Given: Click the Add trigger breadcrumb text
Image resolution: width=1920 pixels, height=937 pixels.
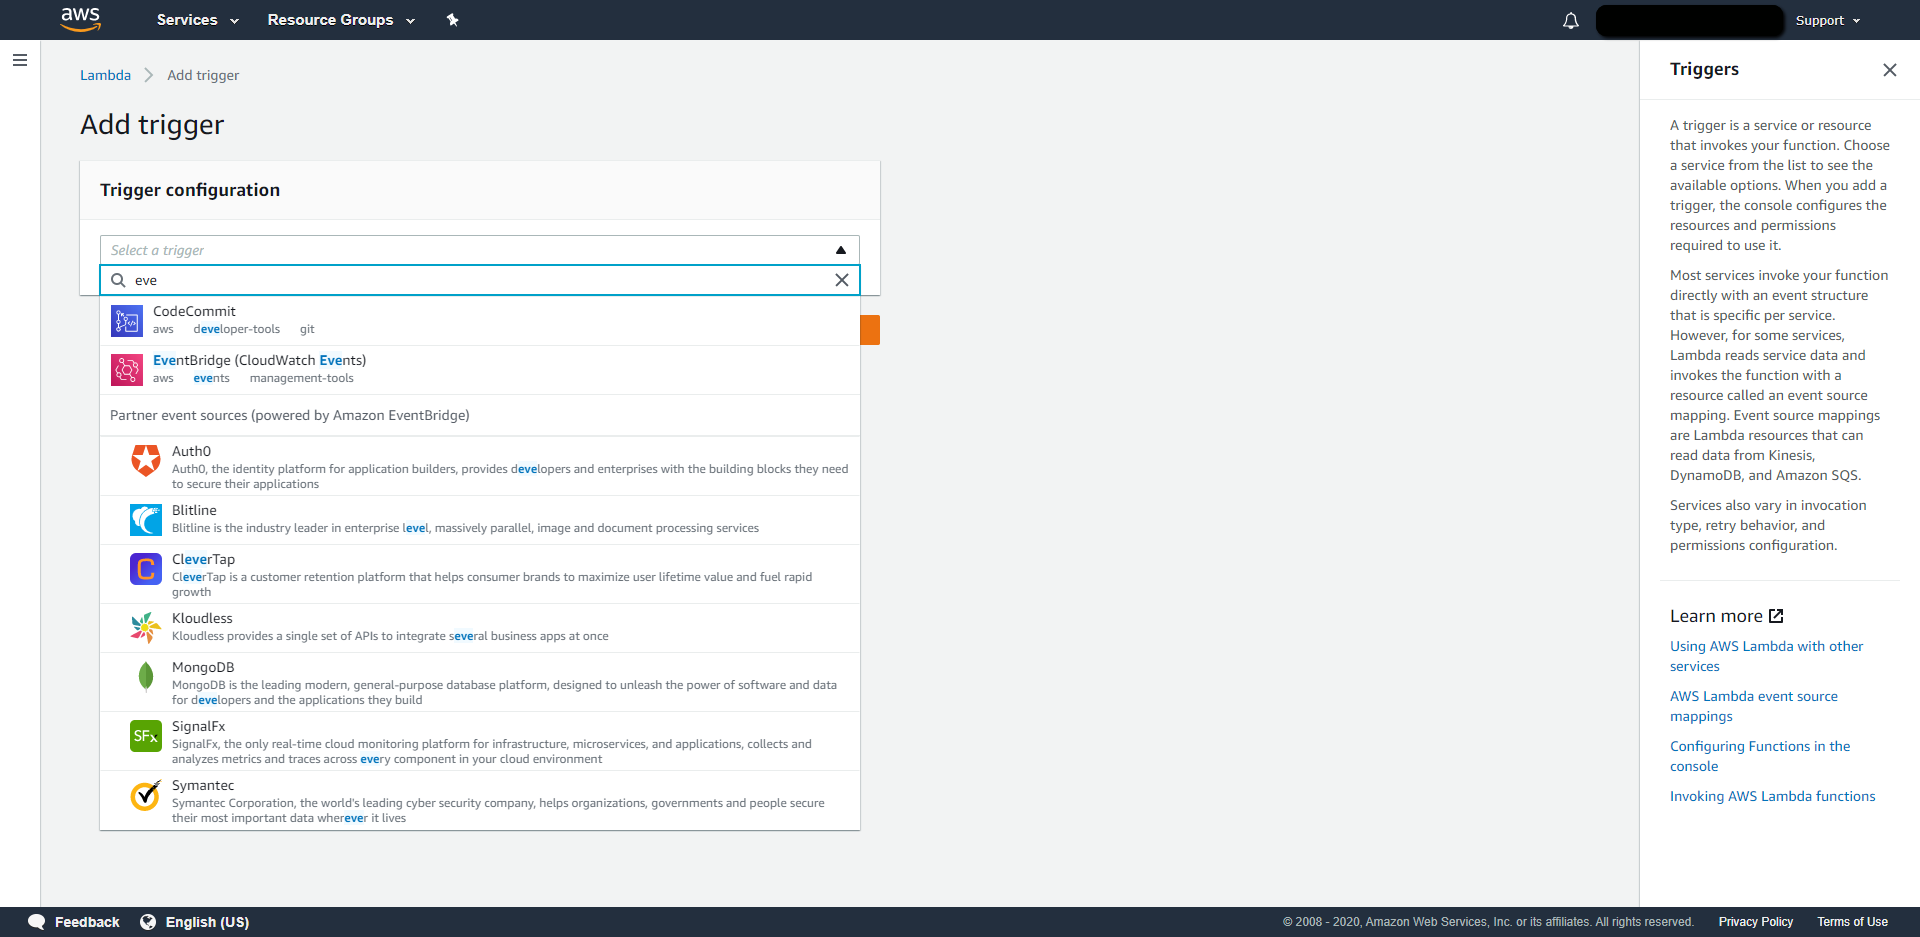Looking at the screenshot, I should [203, 75].
